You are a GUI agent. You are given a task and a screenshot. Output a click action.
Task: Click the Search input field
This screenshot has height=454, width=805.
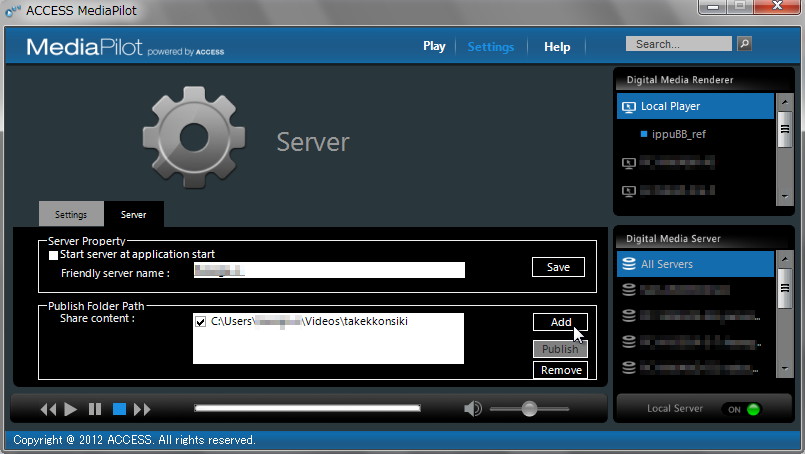pos(679,44)
